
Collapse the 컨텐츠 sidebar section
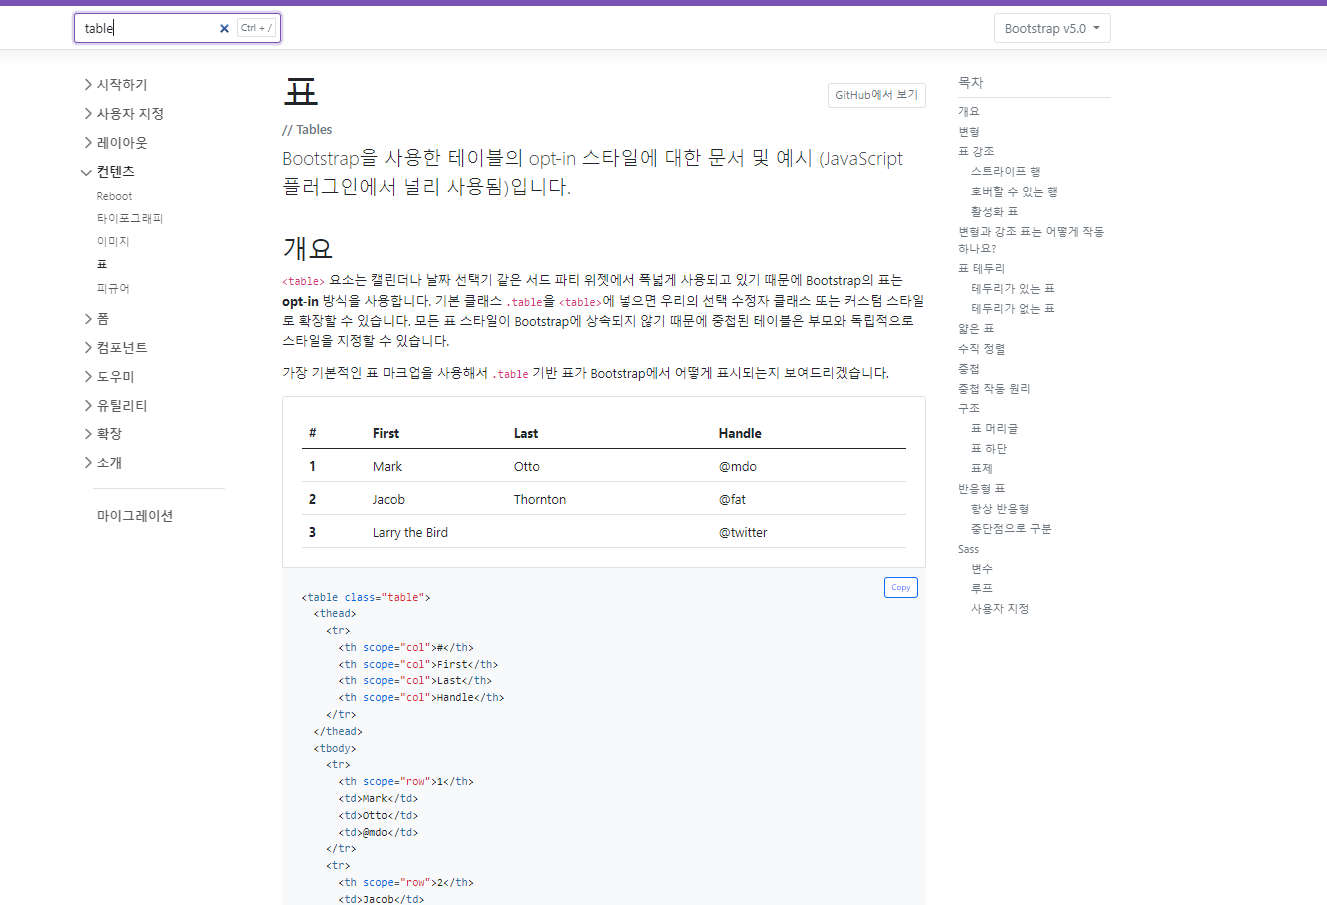tap(109, 172)
